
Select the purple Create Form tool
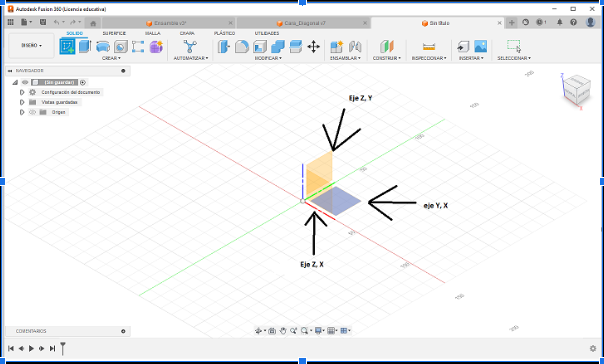[156, 47]
